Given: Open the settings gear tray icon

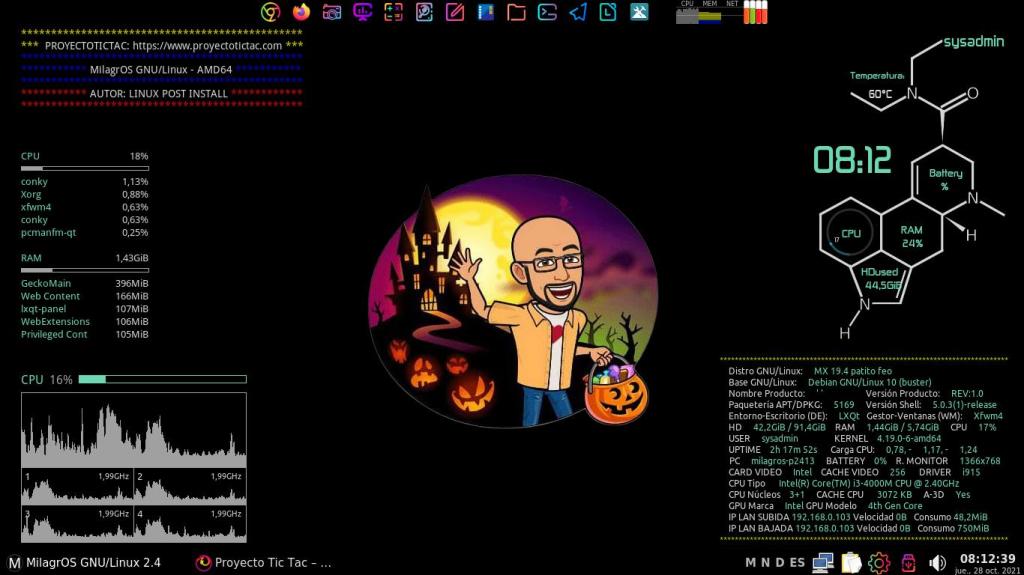Looking at the screenshot, I should 879,562.
